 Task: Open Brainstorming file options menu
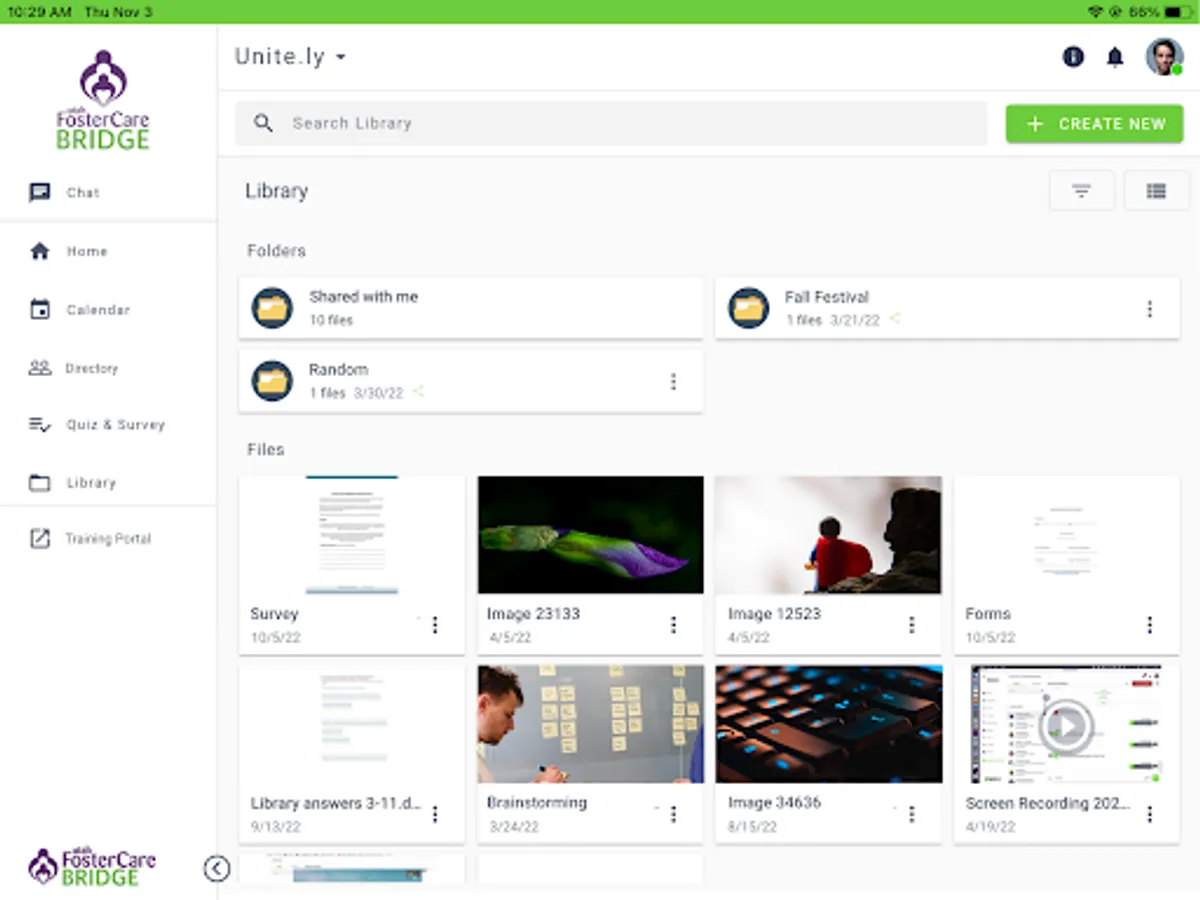pos(673,814)
